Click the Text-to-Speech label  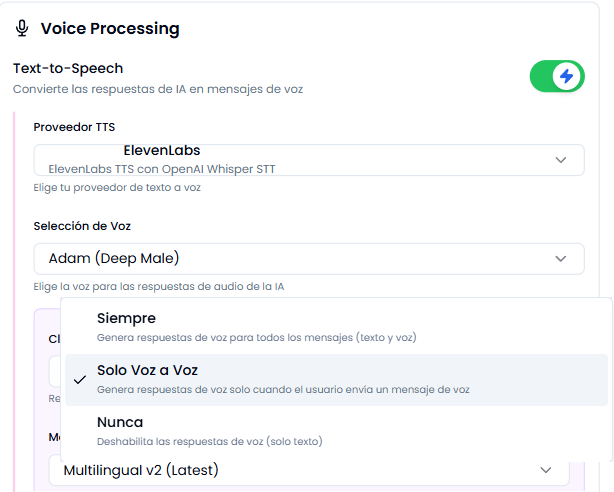pyautogui.click(x=68, y=69)
